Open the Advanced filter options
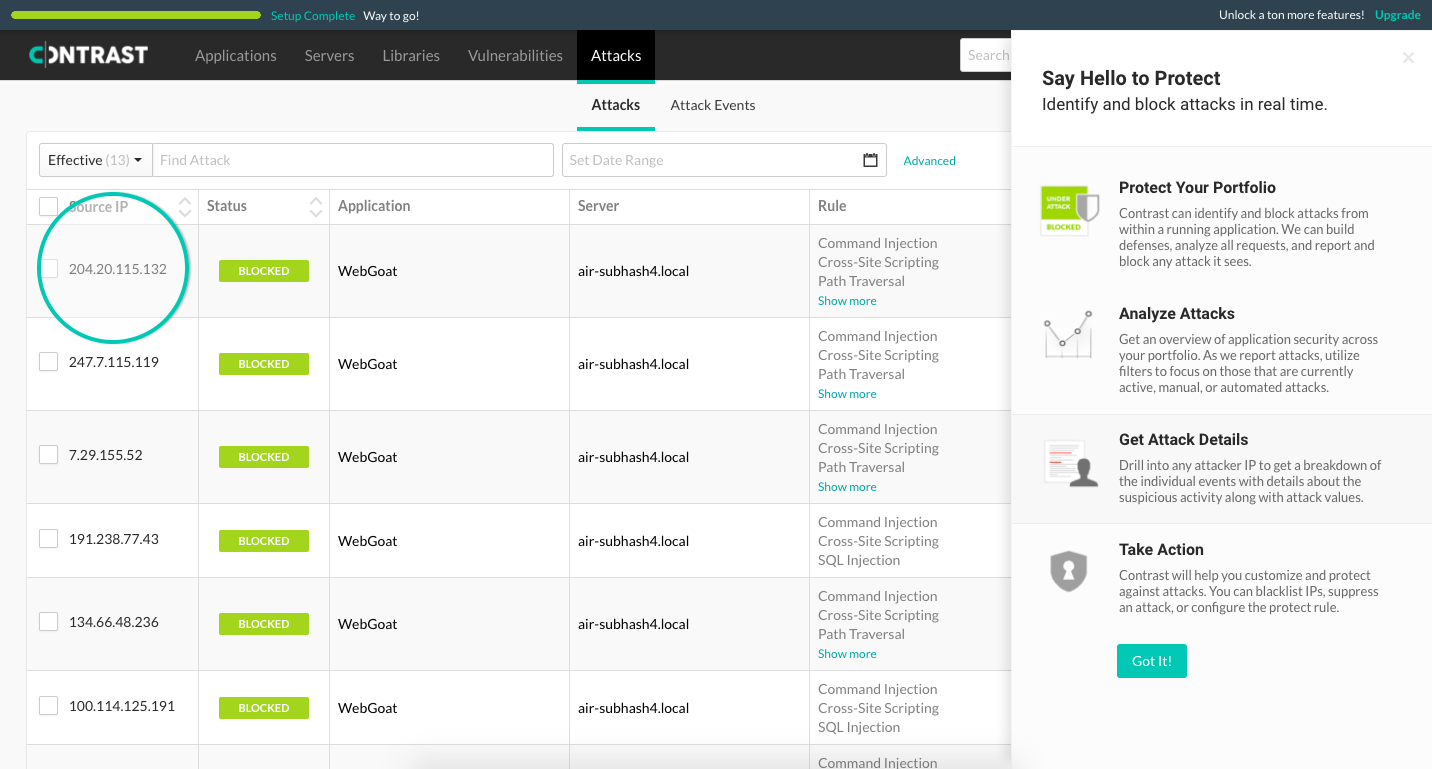 click(929, 160)
